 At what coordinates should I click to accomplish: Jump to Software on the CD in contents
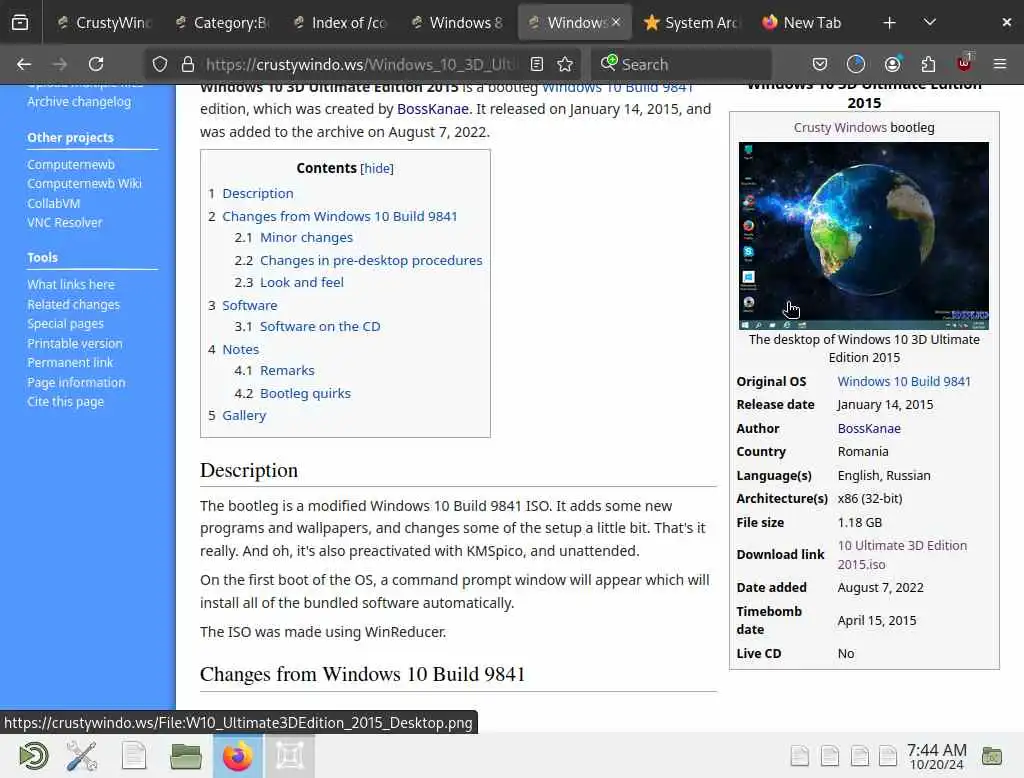(x=320, y=326)
